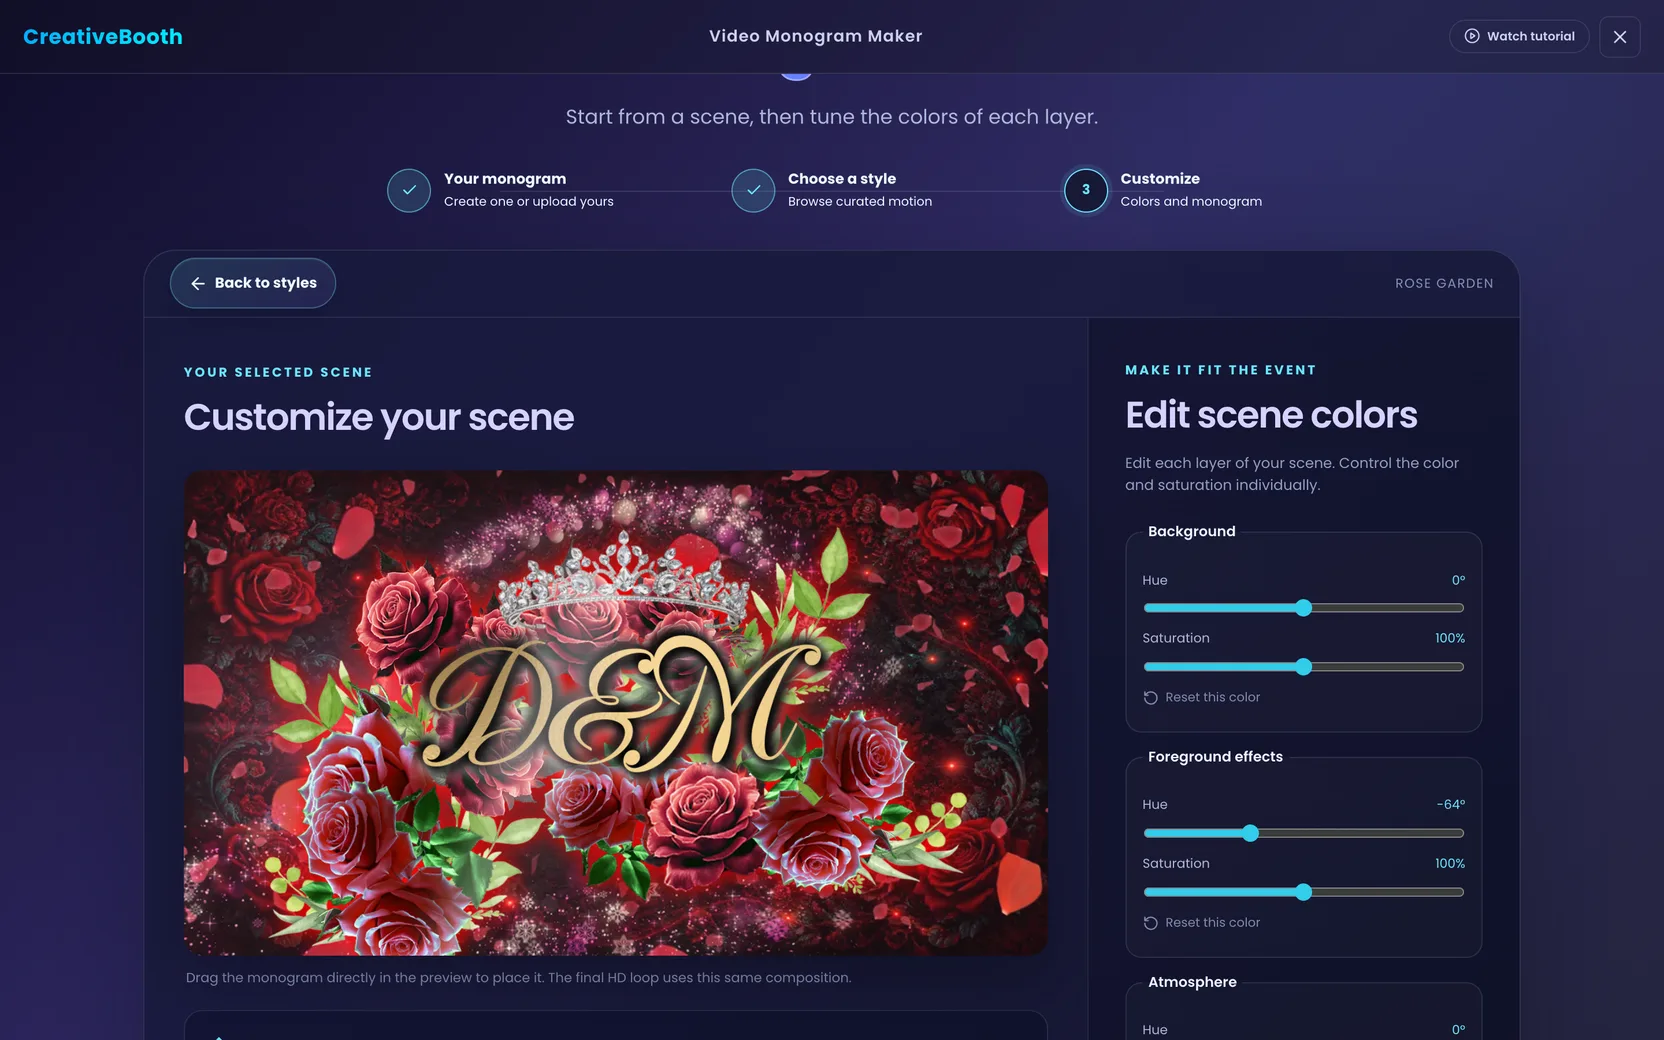Click the play icon in Watch tutorial
Screen dimensions: 1664x1040
[x=1472, y=36]
